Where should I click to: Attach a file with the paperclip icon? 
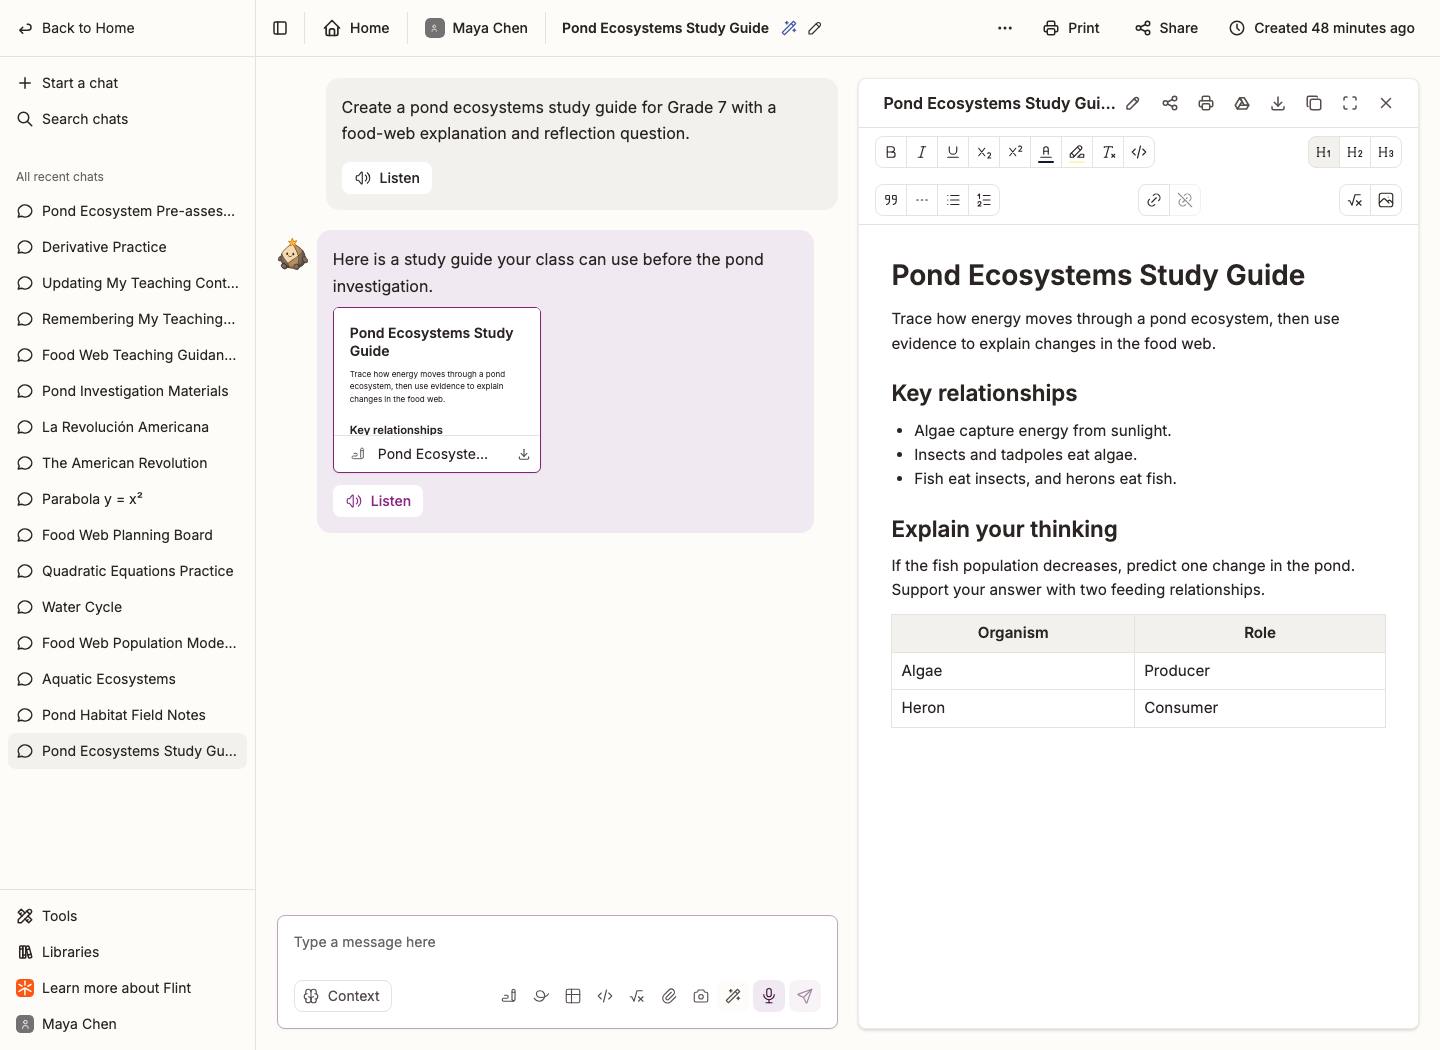pos(669,996)
